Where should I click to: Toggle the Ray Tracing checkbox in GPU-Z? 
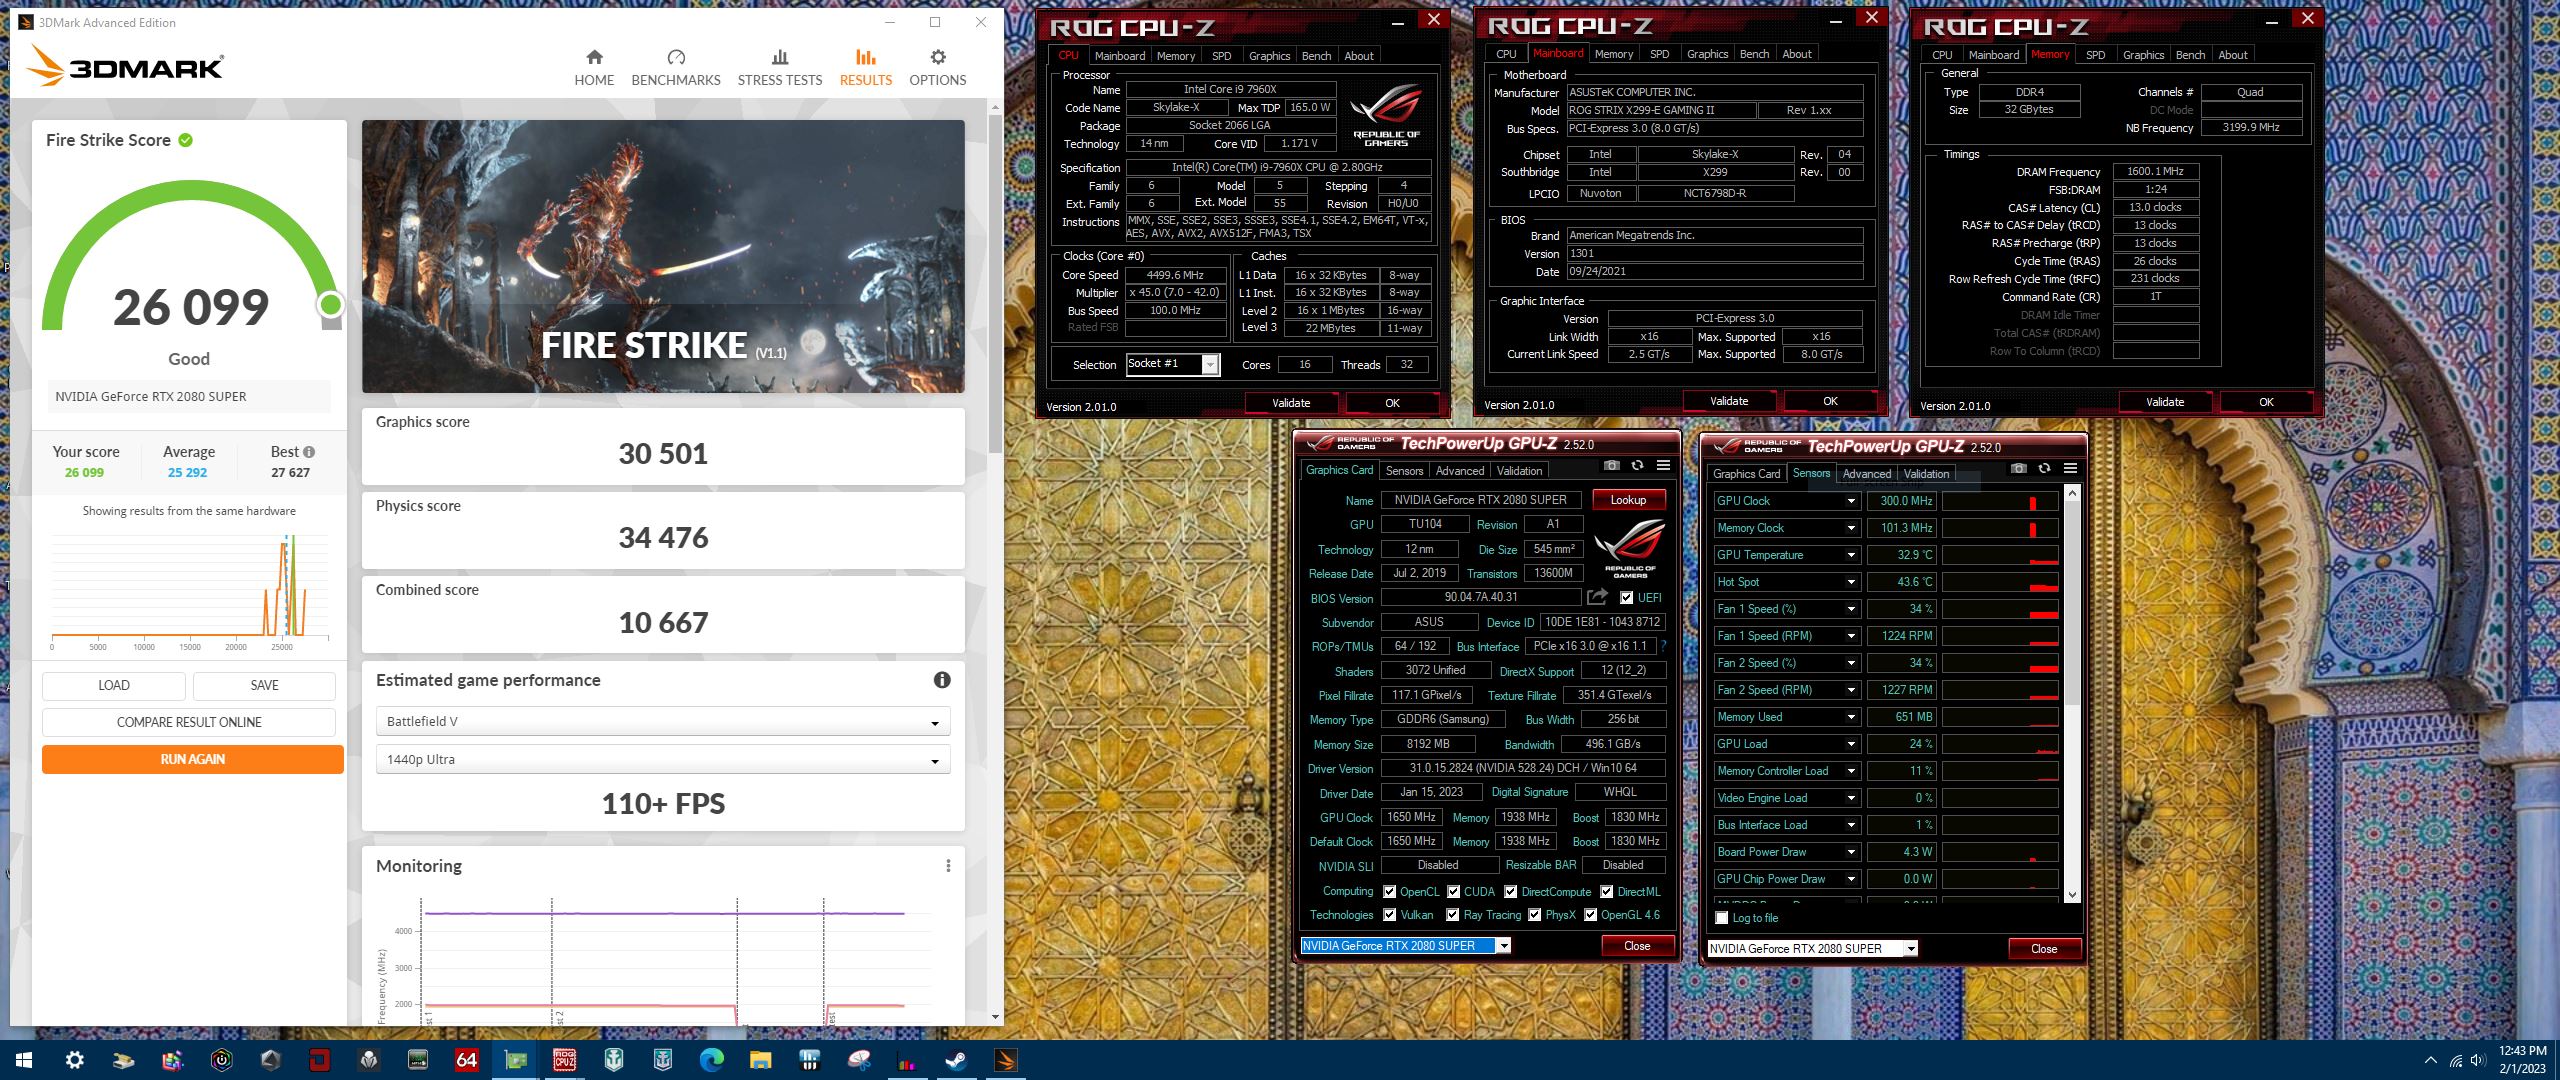(x=1452, y=915)
